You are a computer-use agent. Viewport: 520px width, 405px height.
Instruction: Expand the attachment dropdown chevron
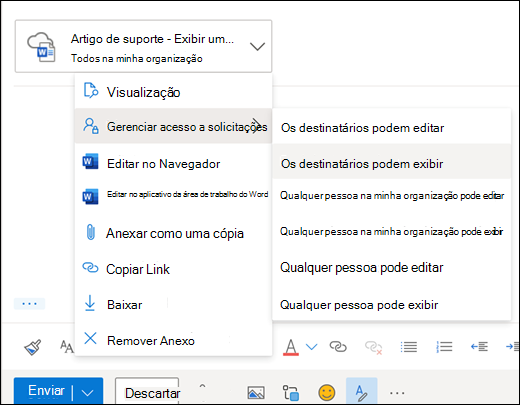[x=257, y=46]
